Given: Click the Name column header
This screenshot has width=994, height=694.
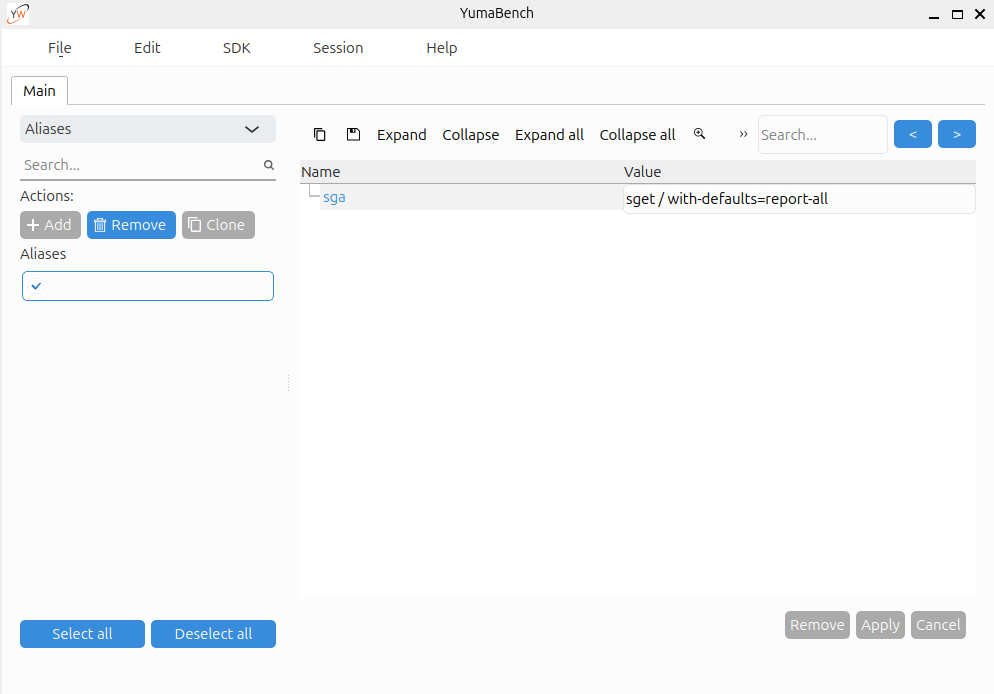Looking at the screenshot, I should click(462, 172).
